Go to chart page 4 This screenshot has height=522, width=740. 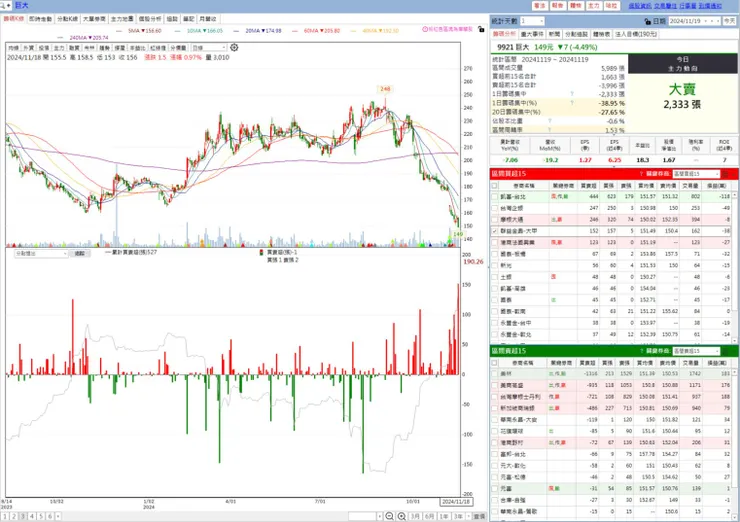32,516
